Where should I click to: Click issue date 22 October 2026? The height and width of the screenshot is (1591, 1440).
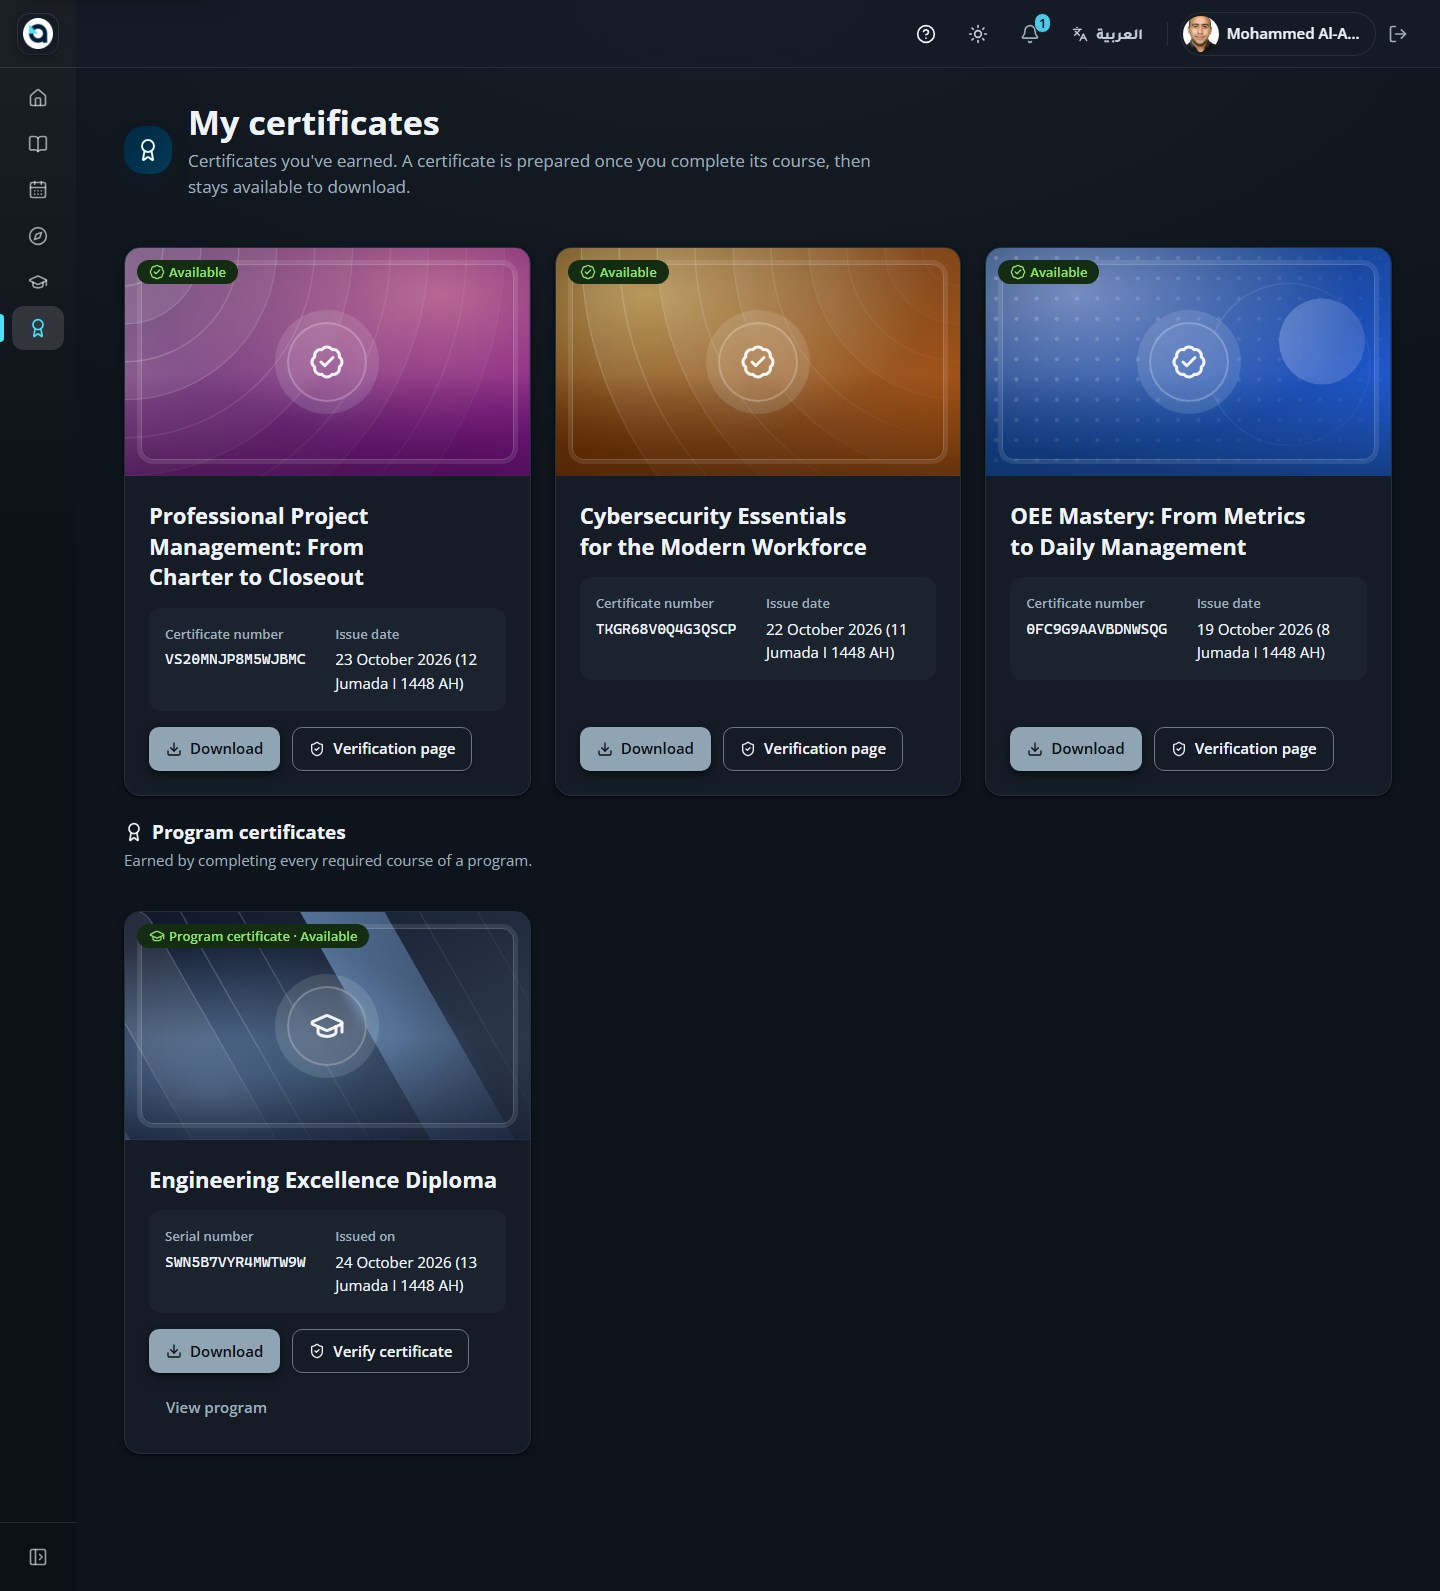pos(836,641)
